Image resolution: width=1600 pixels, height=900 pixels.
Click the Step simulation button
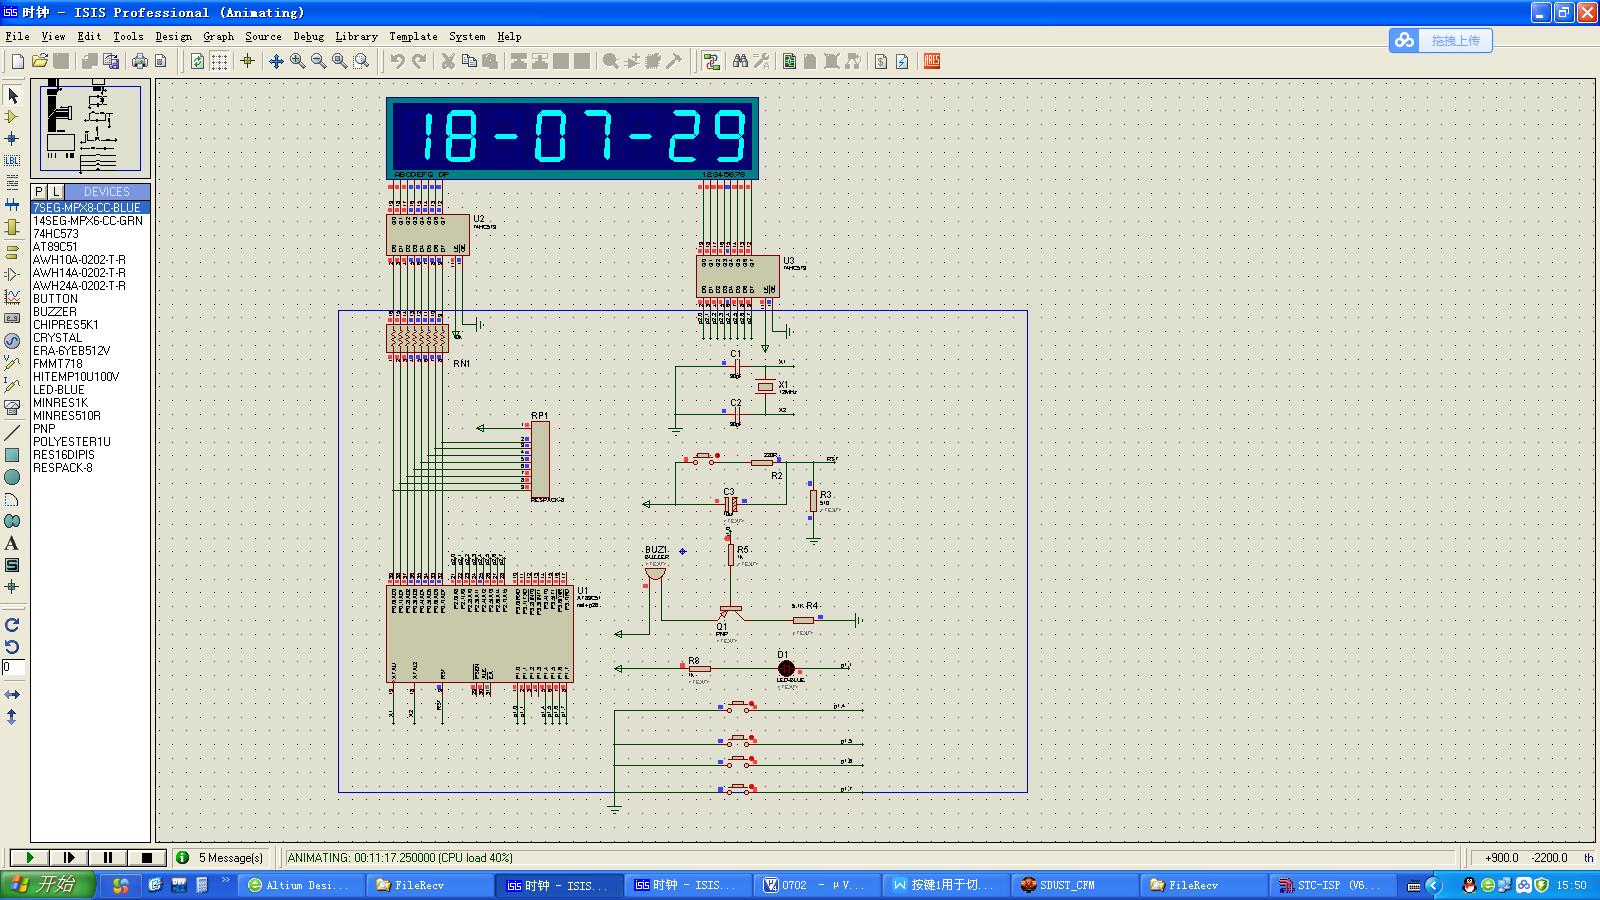68,857
